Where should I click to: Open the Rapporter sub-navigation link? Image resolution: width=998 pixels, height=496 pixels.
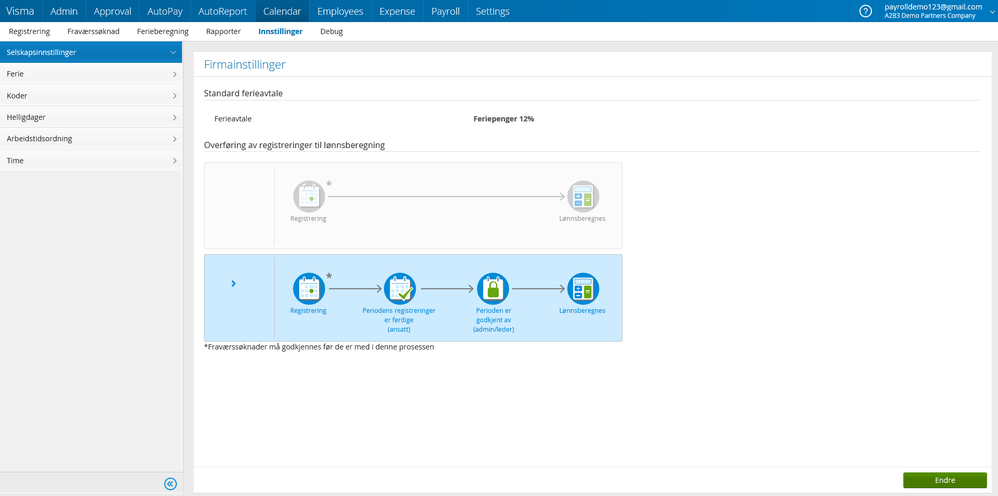click(x=223, y=32)
